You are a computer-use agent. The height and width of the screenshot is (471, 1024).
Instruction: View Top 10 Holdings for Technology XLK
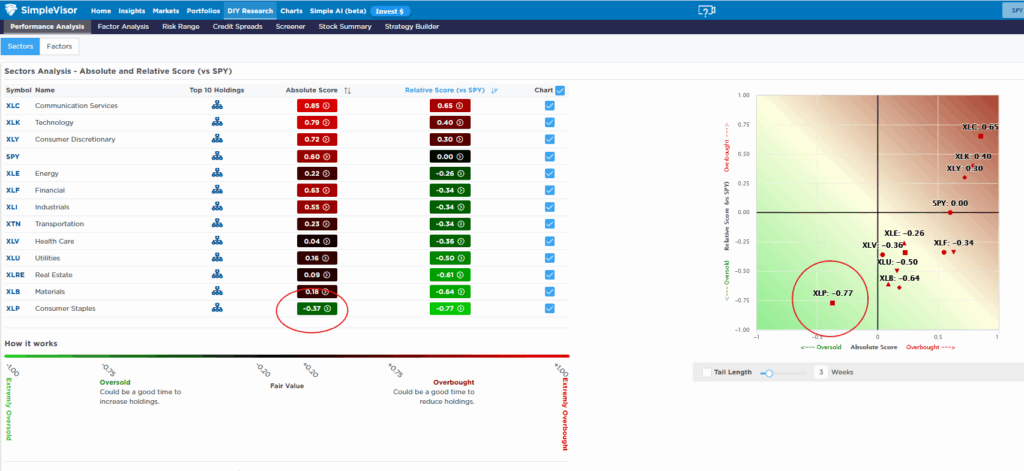click(217, 122)
